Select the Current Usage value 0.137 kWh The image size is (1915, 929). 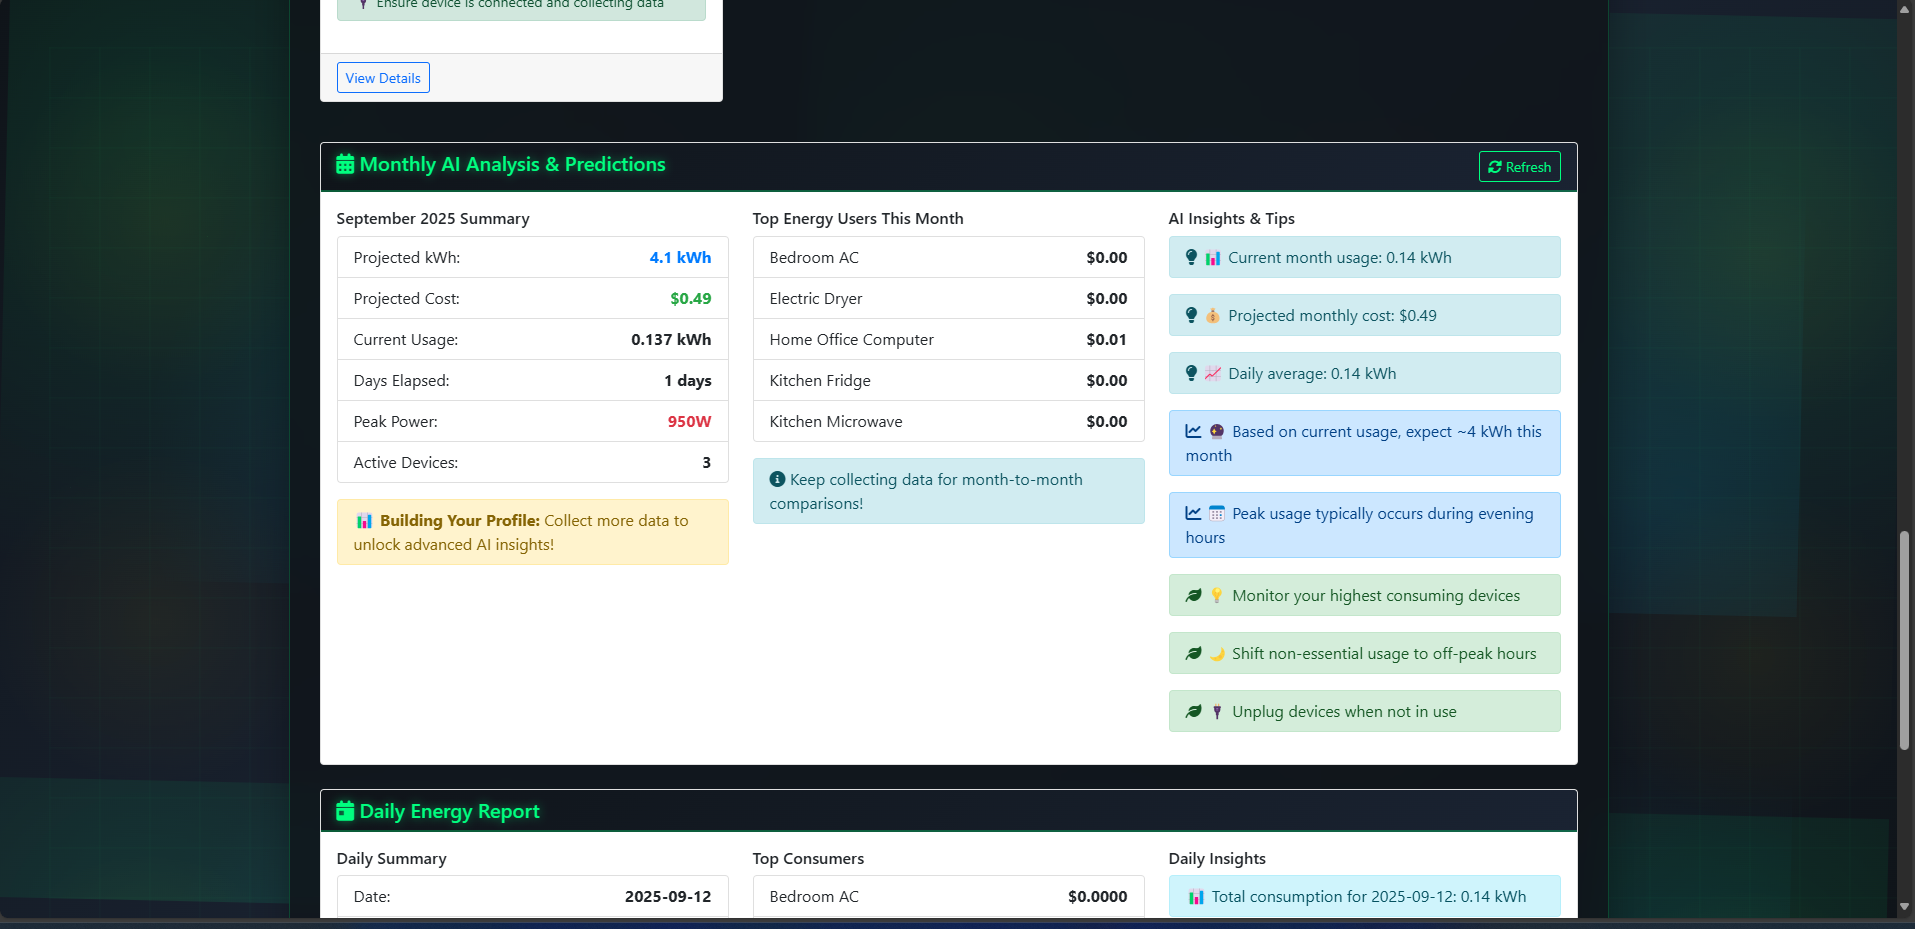coord(671,339)
